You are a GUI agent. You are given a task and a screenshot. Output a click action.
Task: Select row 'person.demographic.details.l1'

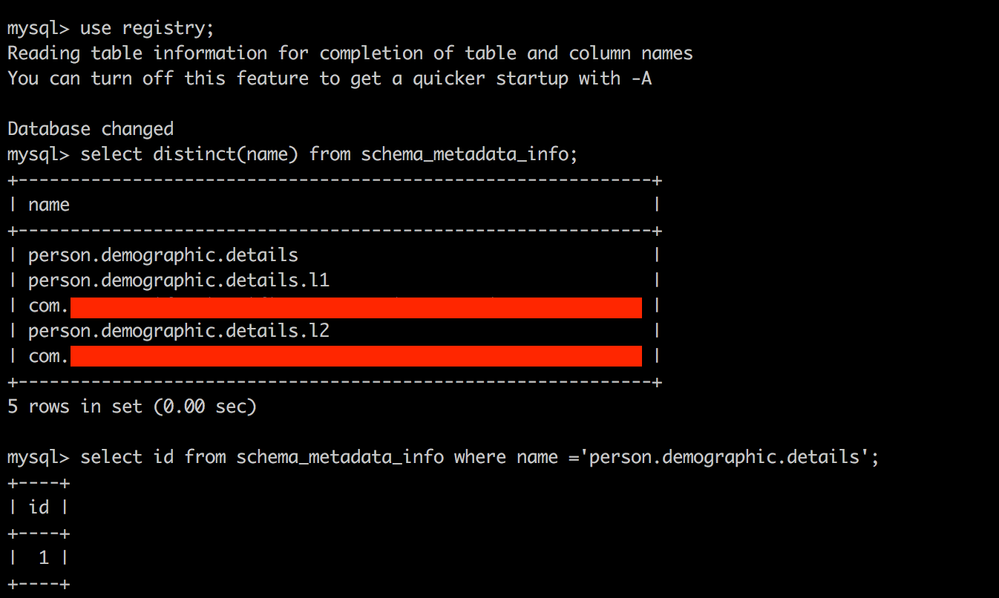tap(178, 281)
